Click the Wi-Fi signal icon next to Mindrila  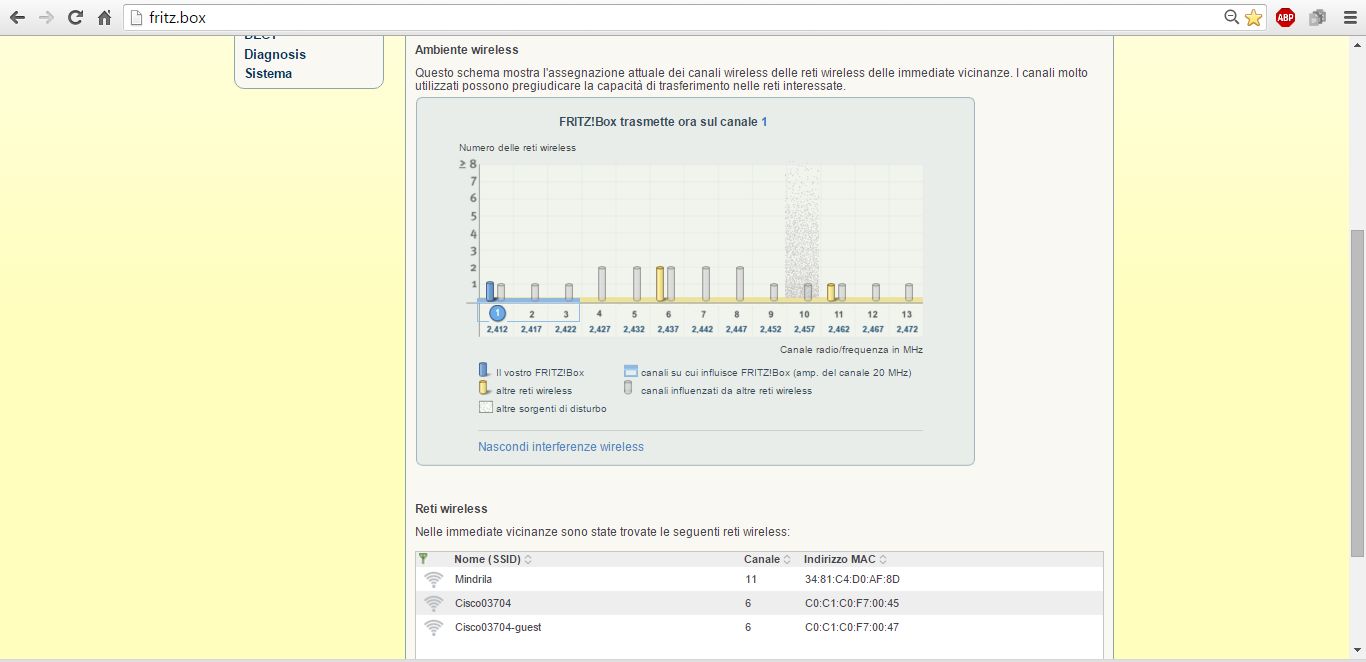pyautogui.click(x=433, y=579)
